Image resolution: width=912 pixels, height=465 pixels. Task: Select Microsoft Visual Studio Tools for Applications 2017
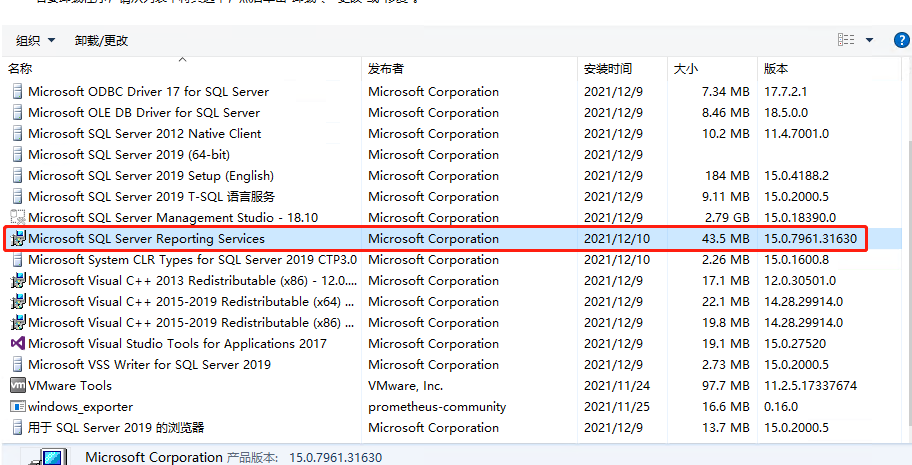[x=177, y=343]
